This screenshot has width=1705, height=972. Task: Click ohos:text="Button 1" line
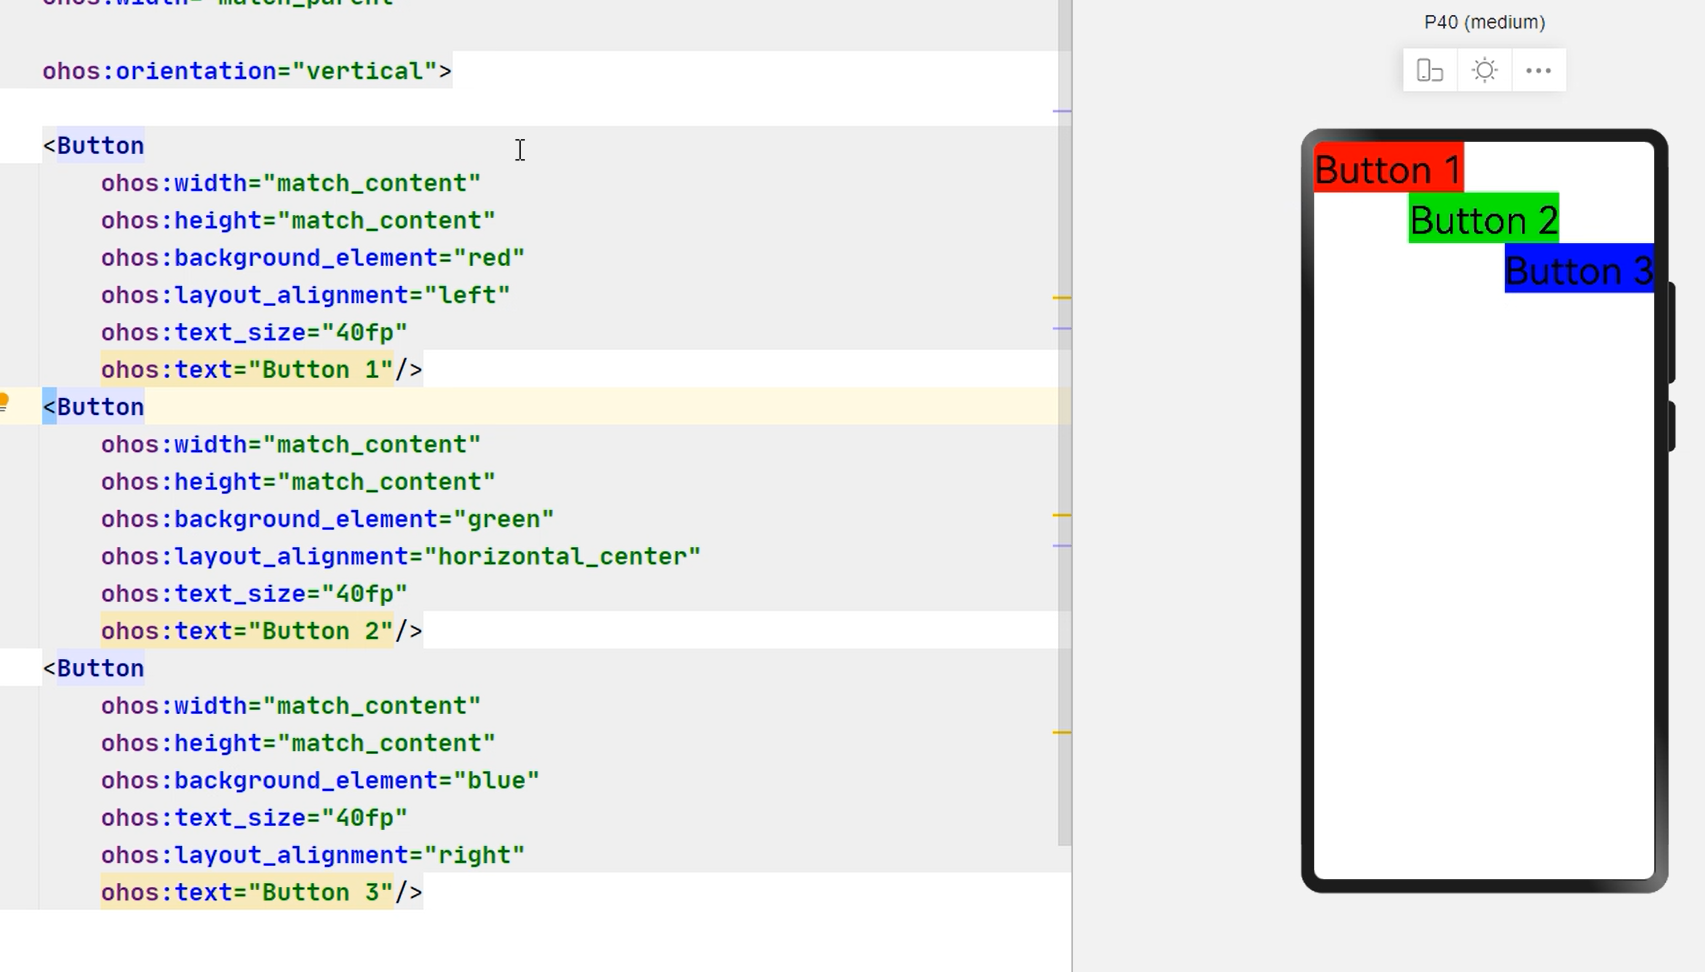(x=261, y=370)
